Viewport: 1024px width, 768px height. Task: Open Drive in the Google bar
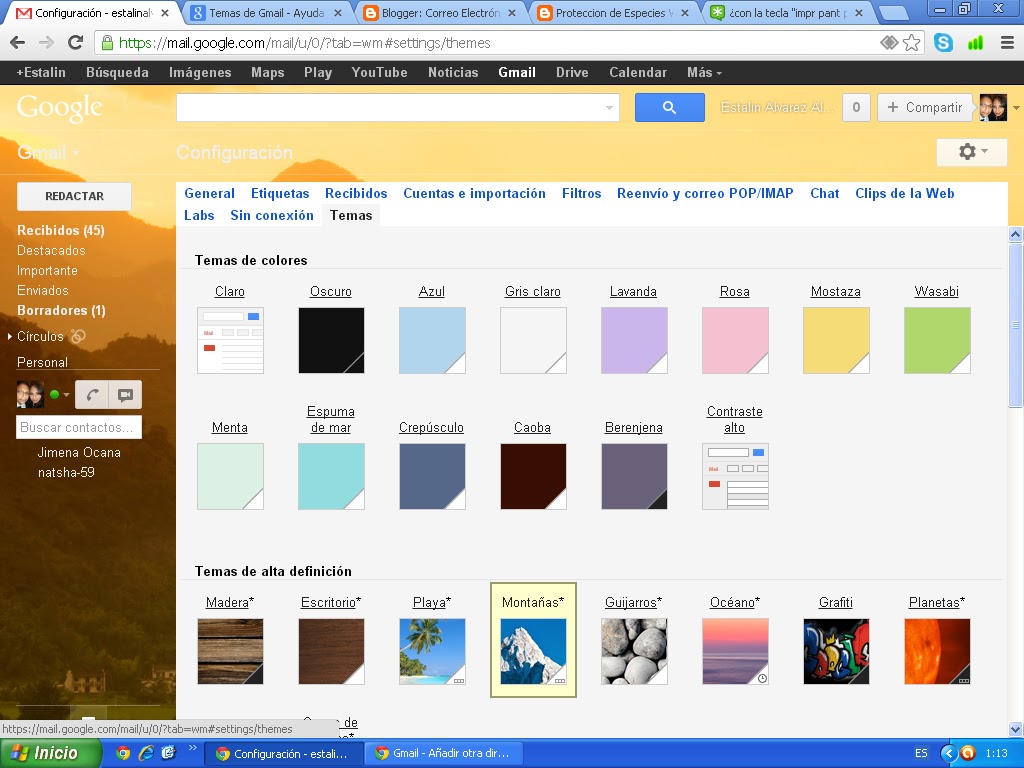tap(572, 72)
